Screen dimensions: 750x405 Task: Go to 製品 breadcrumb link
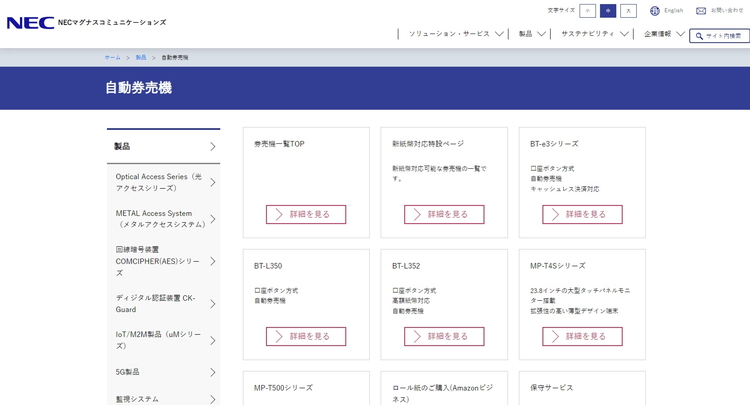(141, 57)
